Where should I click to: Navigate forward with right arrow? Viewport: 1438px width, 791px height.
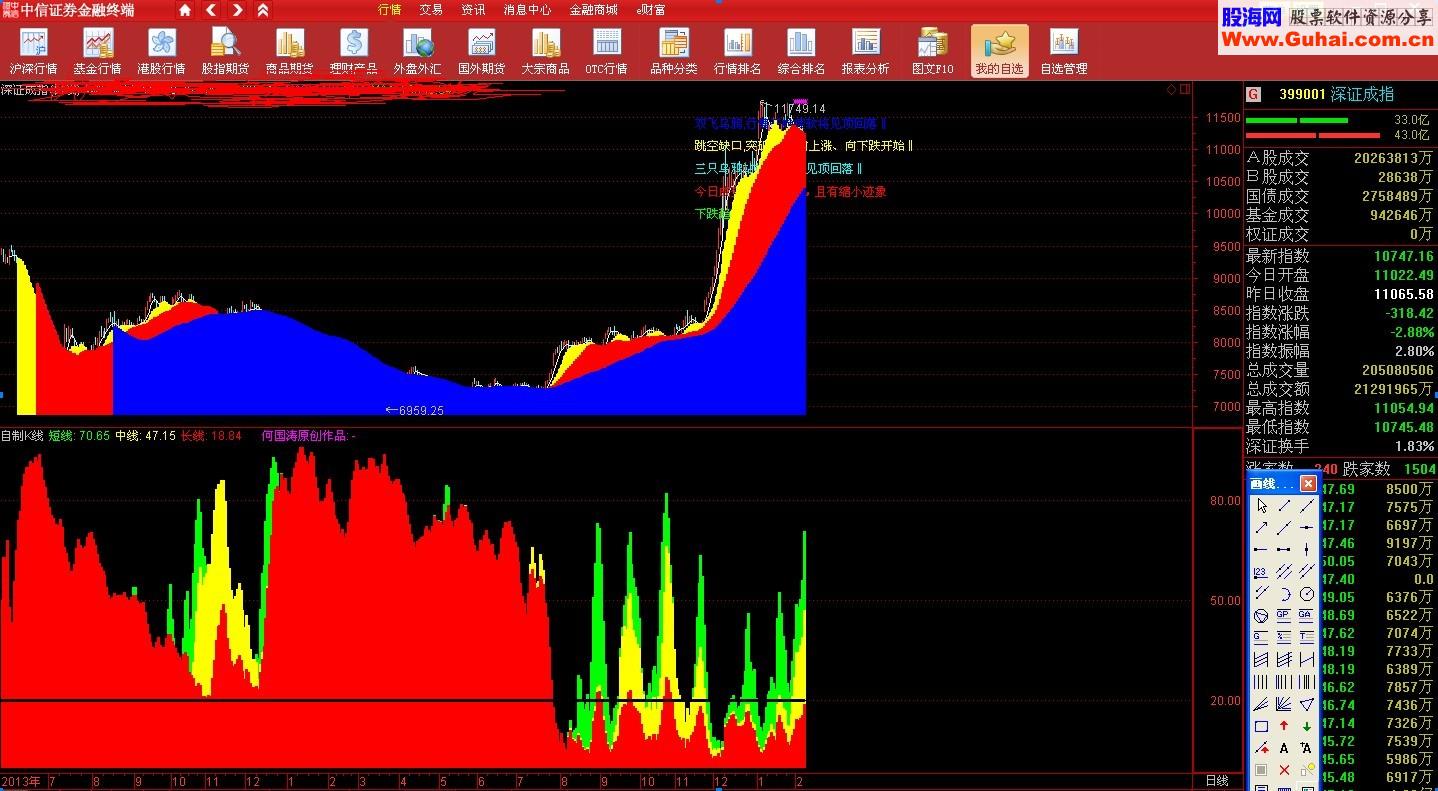[x=237, y=10]
